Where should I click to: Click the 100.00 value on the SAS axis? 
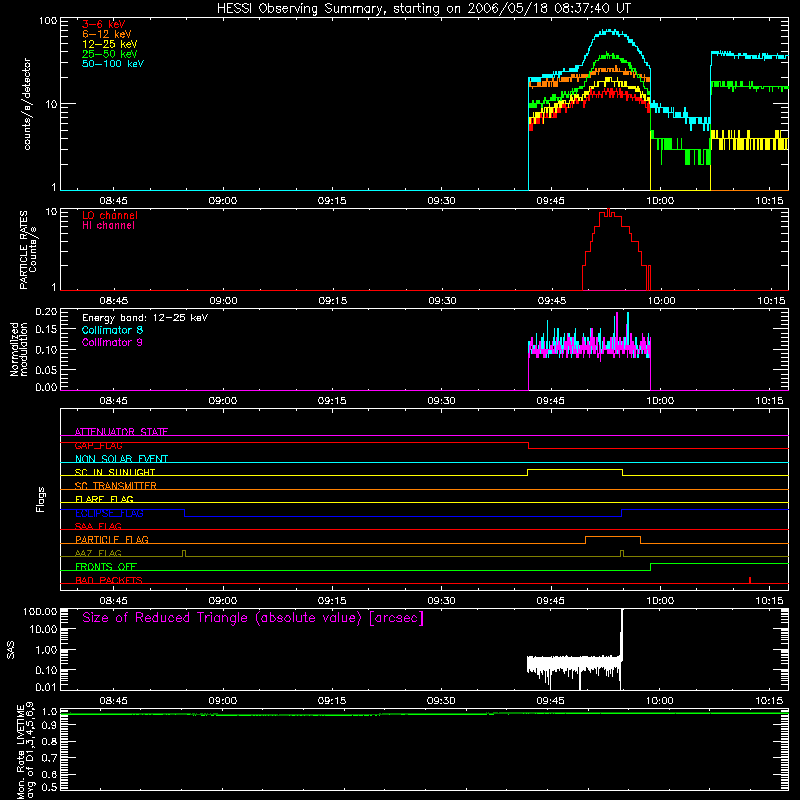40,611
